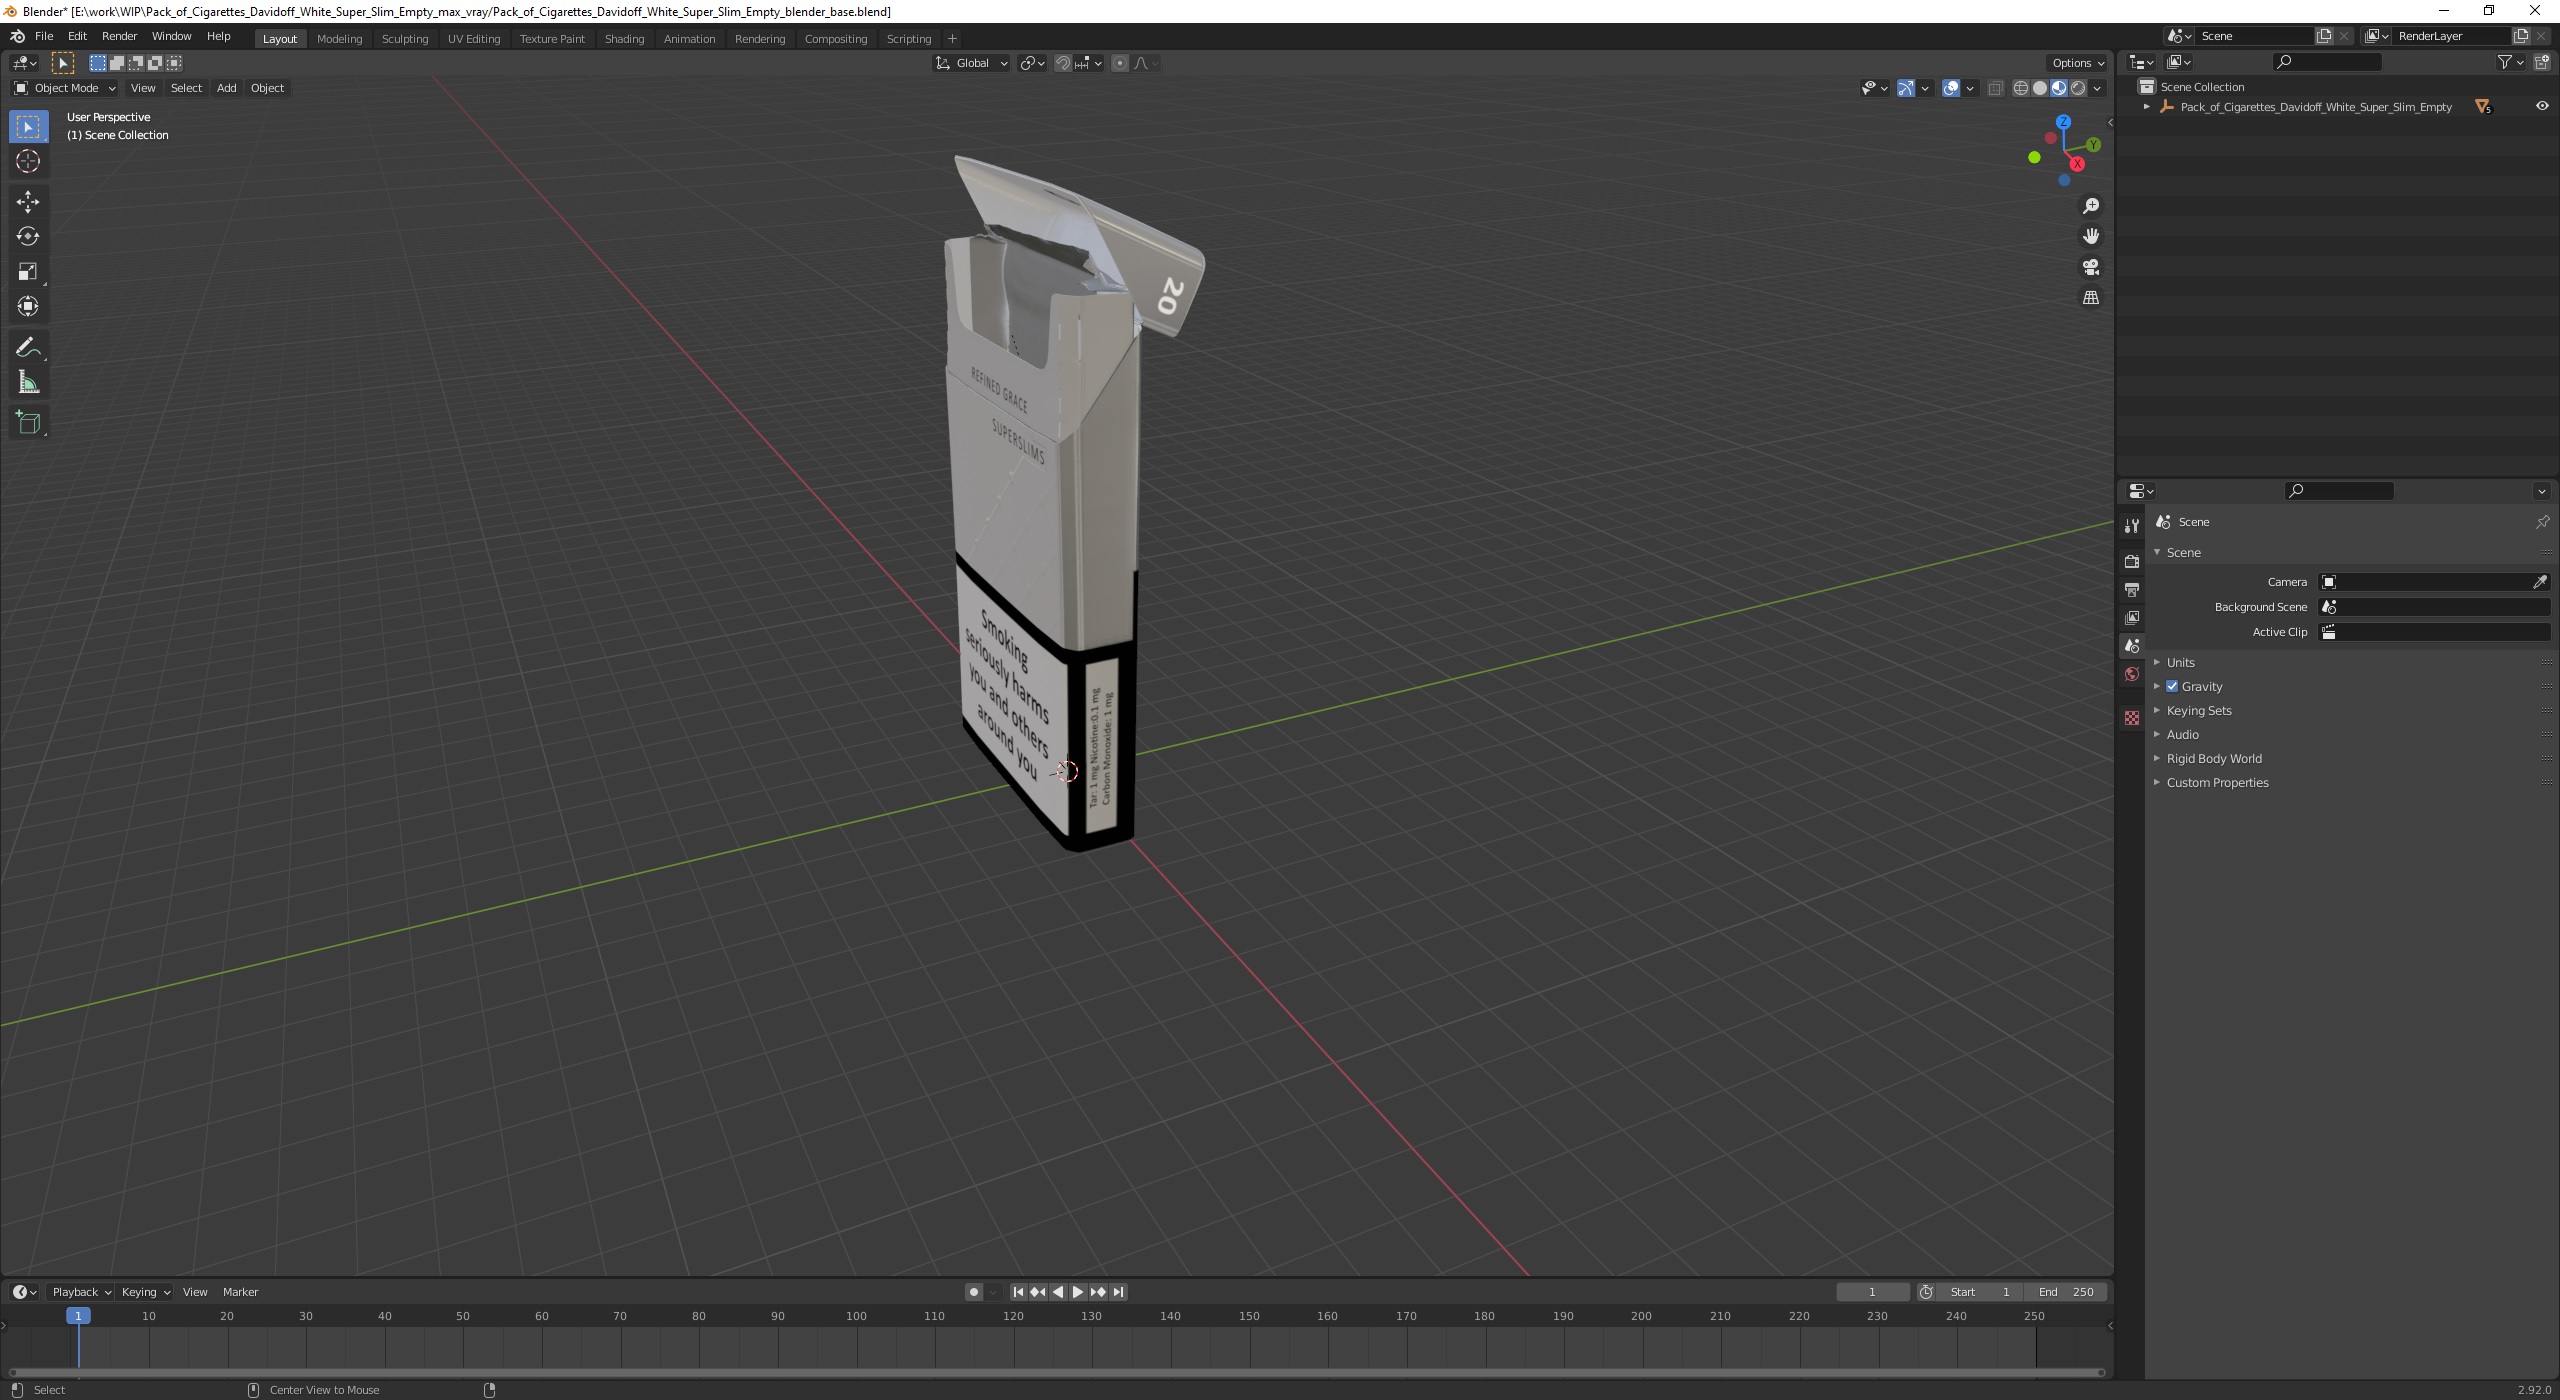The width and height of the screenshot is (2560, 1400).
Task: Switch orthographic/perspective grid icon
Action: click(x=2091, y=298)
